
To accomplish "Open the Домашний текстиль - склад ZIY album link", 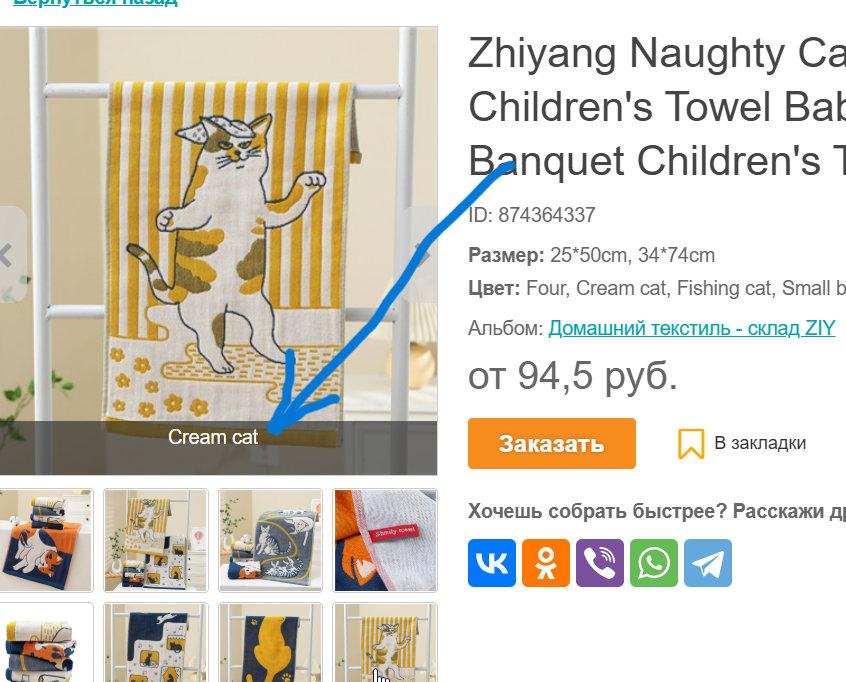I will pyautogui.click(x=692, y=328).
